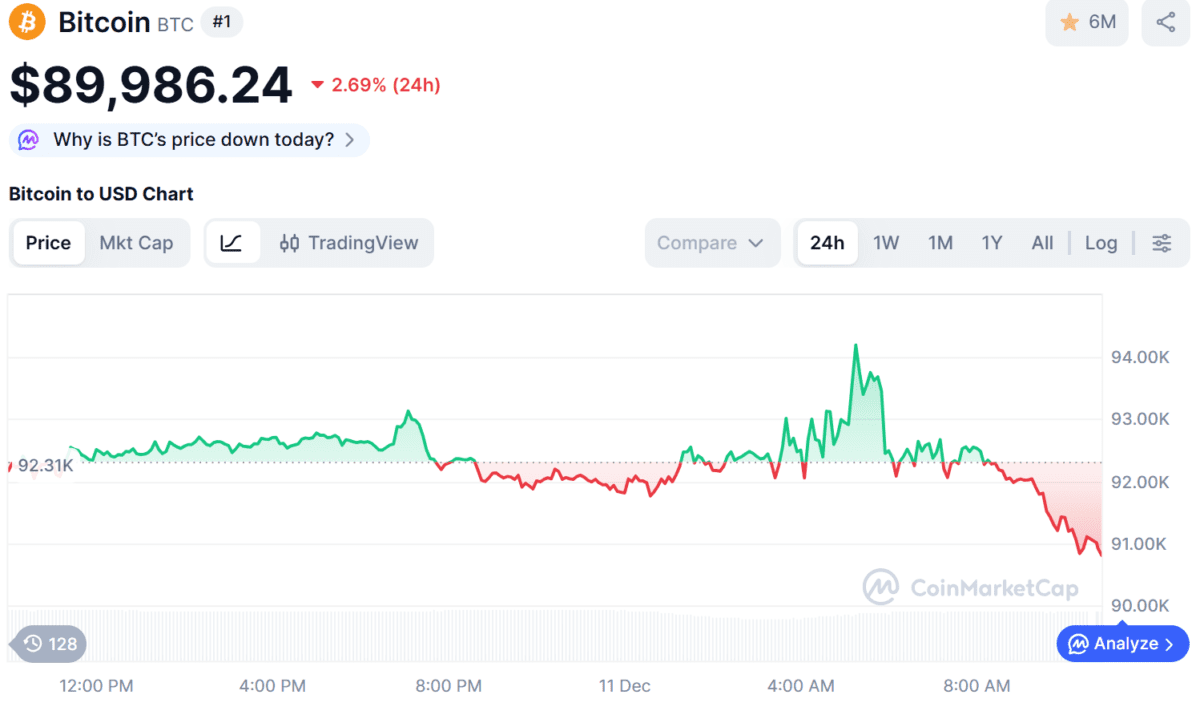Screen dimensions: 1200x727
Task: Select the Price chart toggle
Action: 48,243
